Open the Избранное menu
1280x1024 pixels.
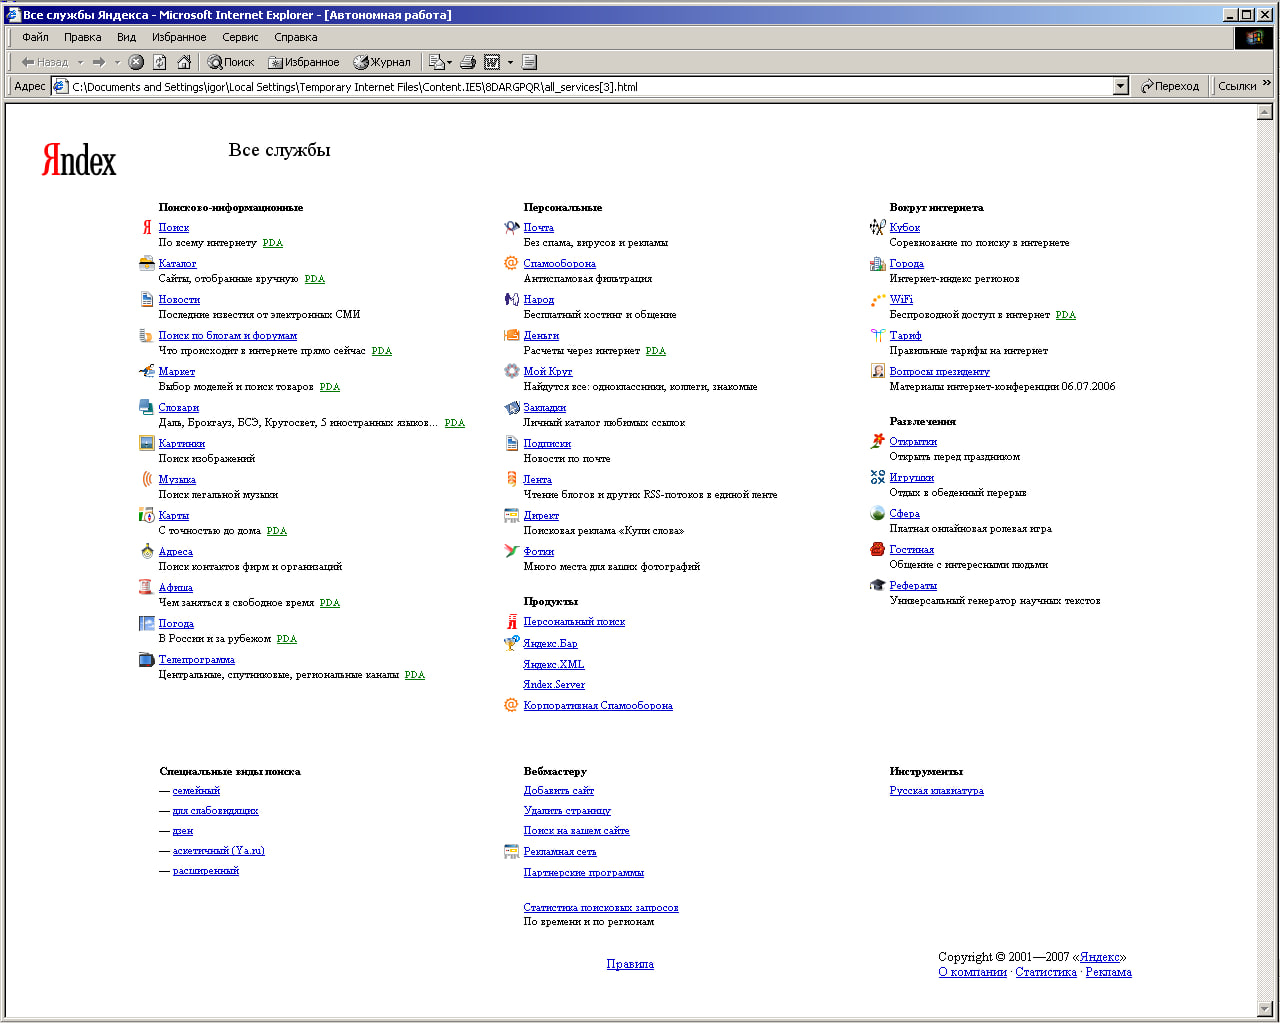(x=179, y=37)
